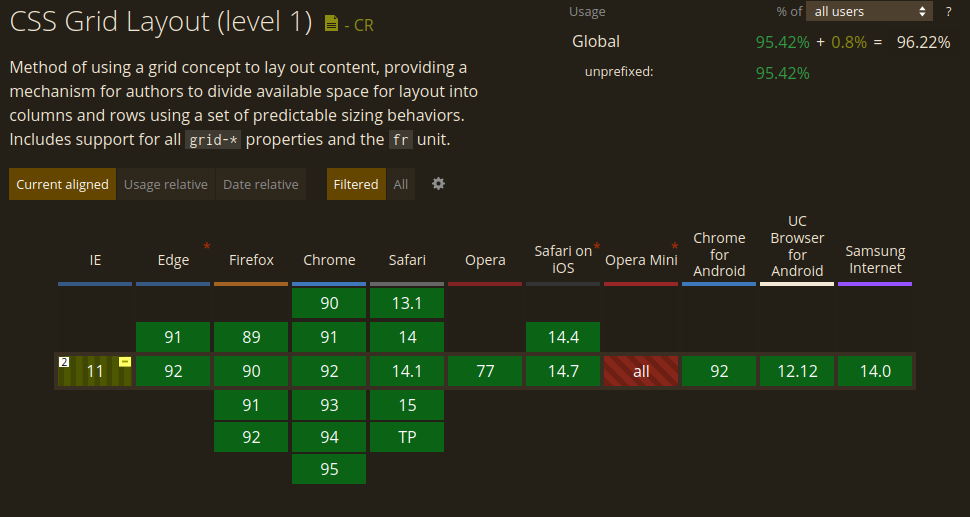
Task: Select the Filtered browser tab
Action: (x=356, y=185)
